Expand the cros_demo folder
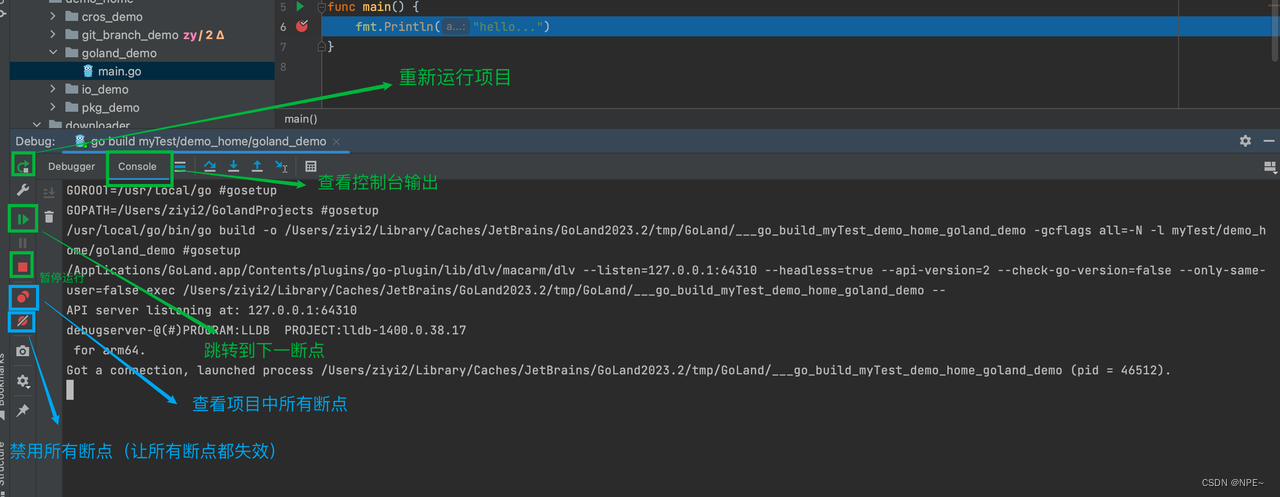The image size is (1280, 497). (53, 17)
